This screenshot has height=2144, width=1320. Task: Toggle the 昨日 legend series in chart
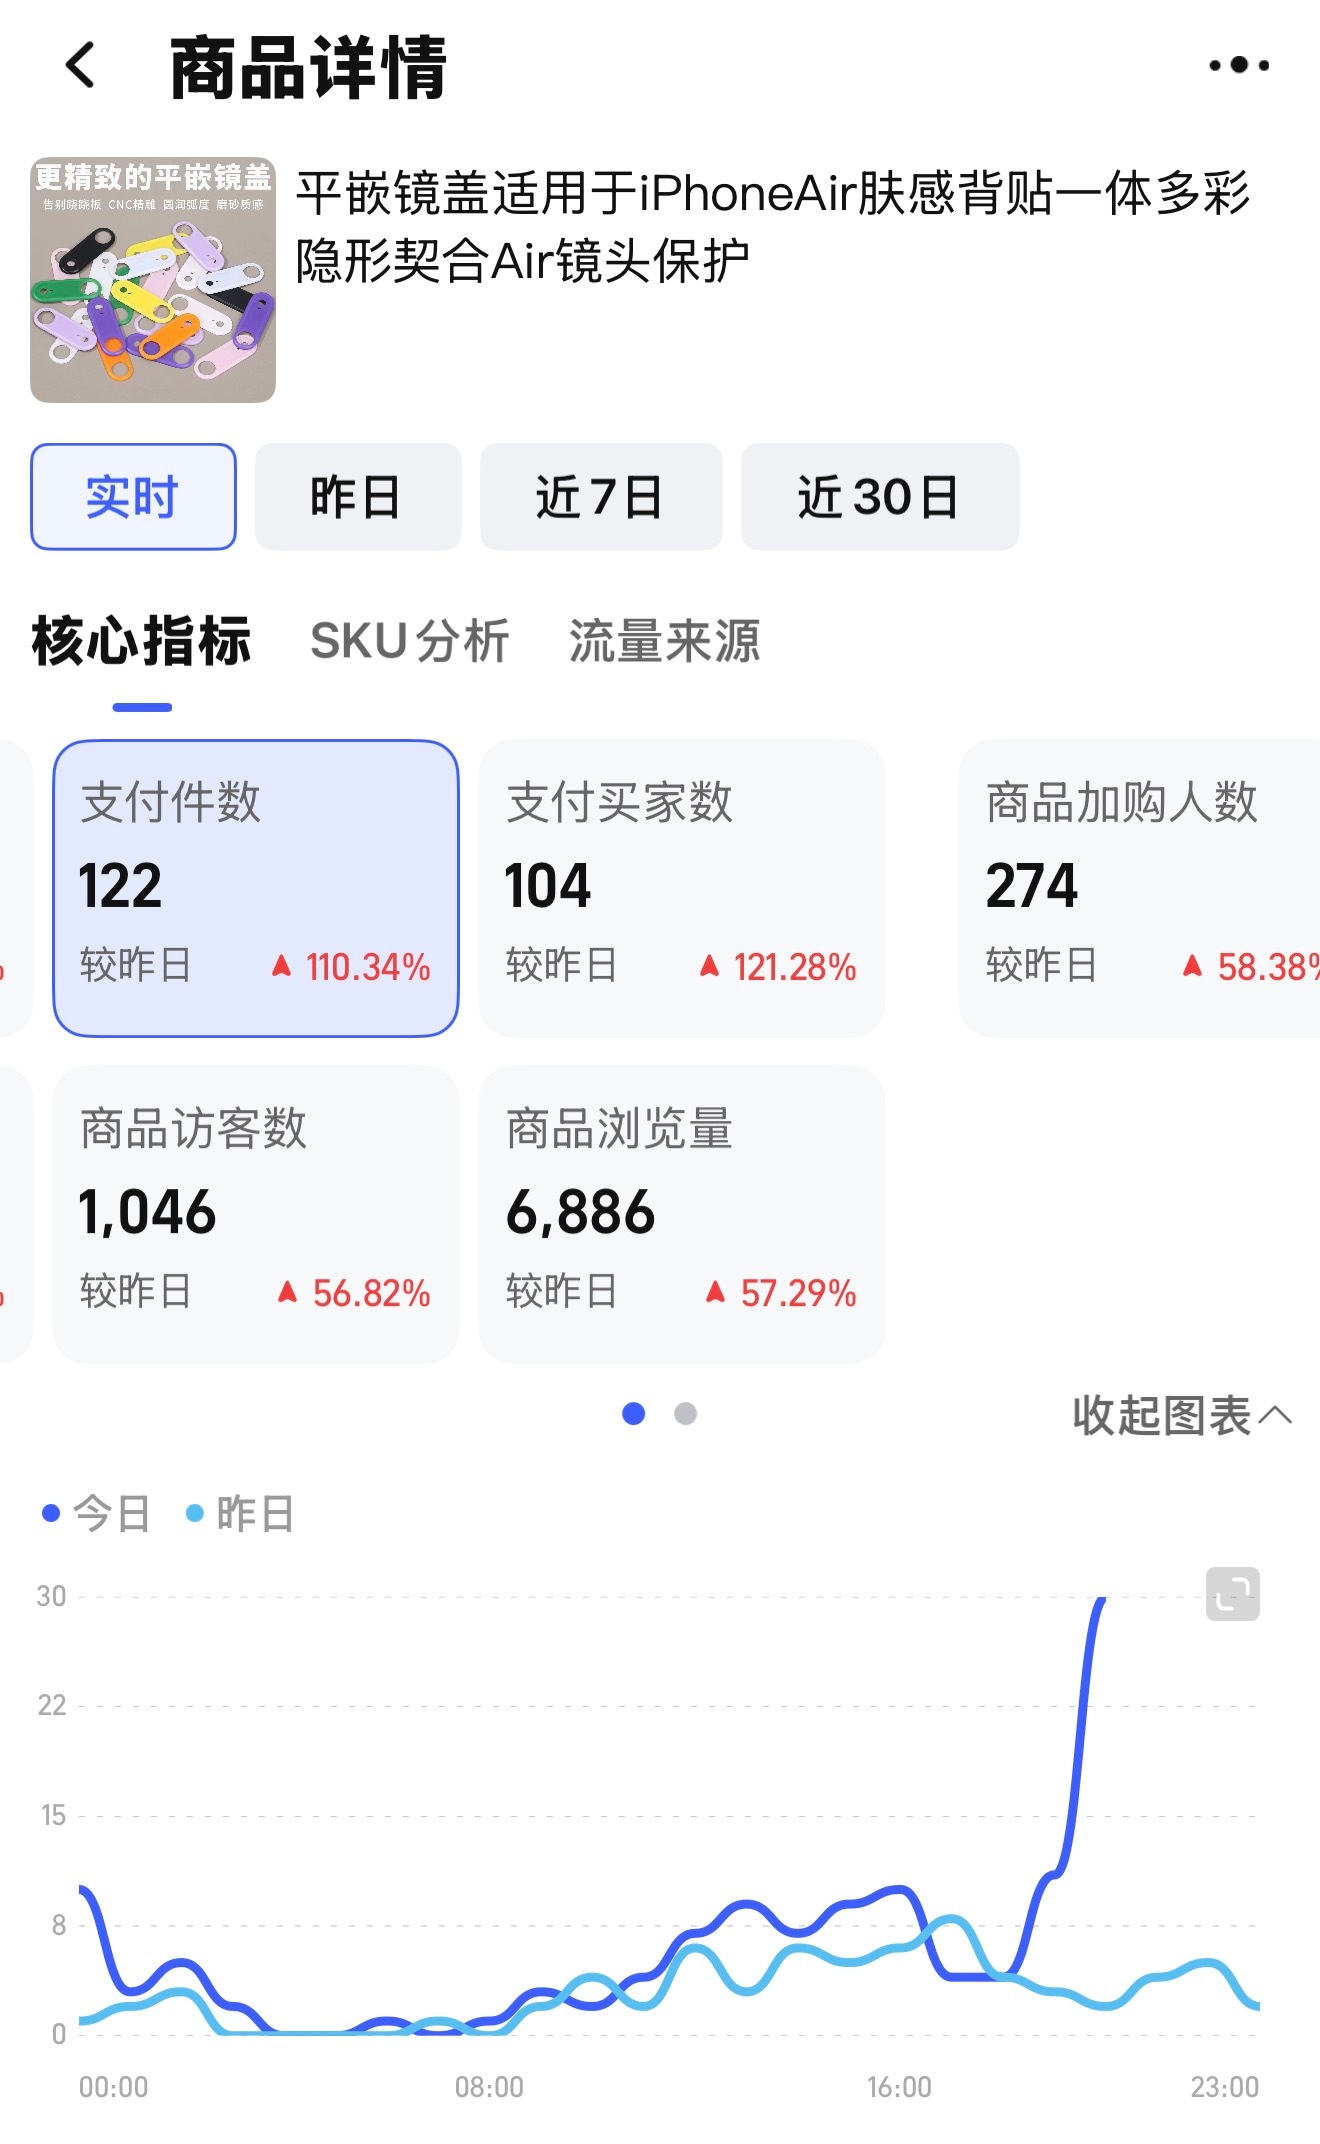(x=241, y=1513)
